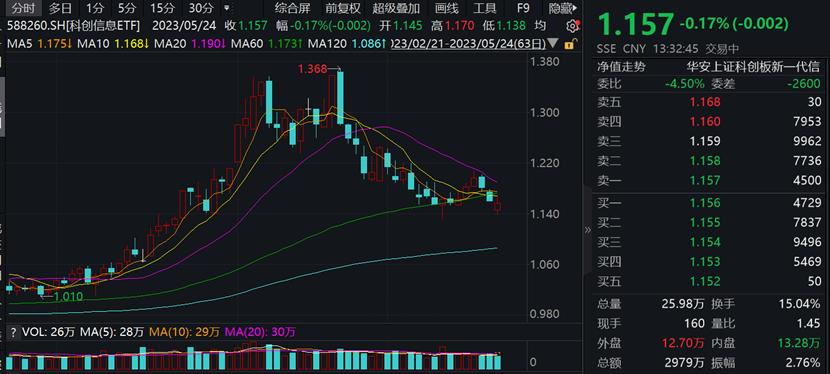Image resolution: width=830 pixels, height=374 pixels.
Task: Select the 5分 period tab
Action: coord(127,8)
